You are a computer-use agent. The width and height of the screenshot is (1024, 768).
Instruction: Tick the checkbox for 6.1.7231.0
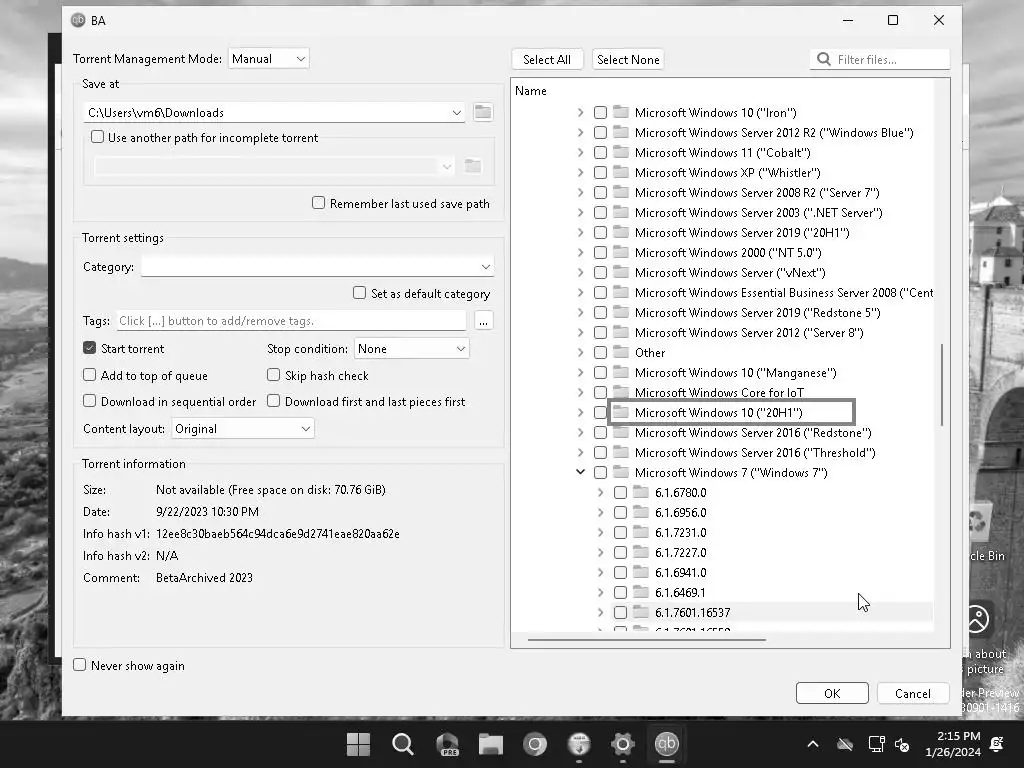coord(620,532)
